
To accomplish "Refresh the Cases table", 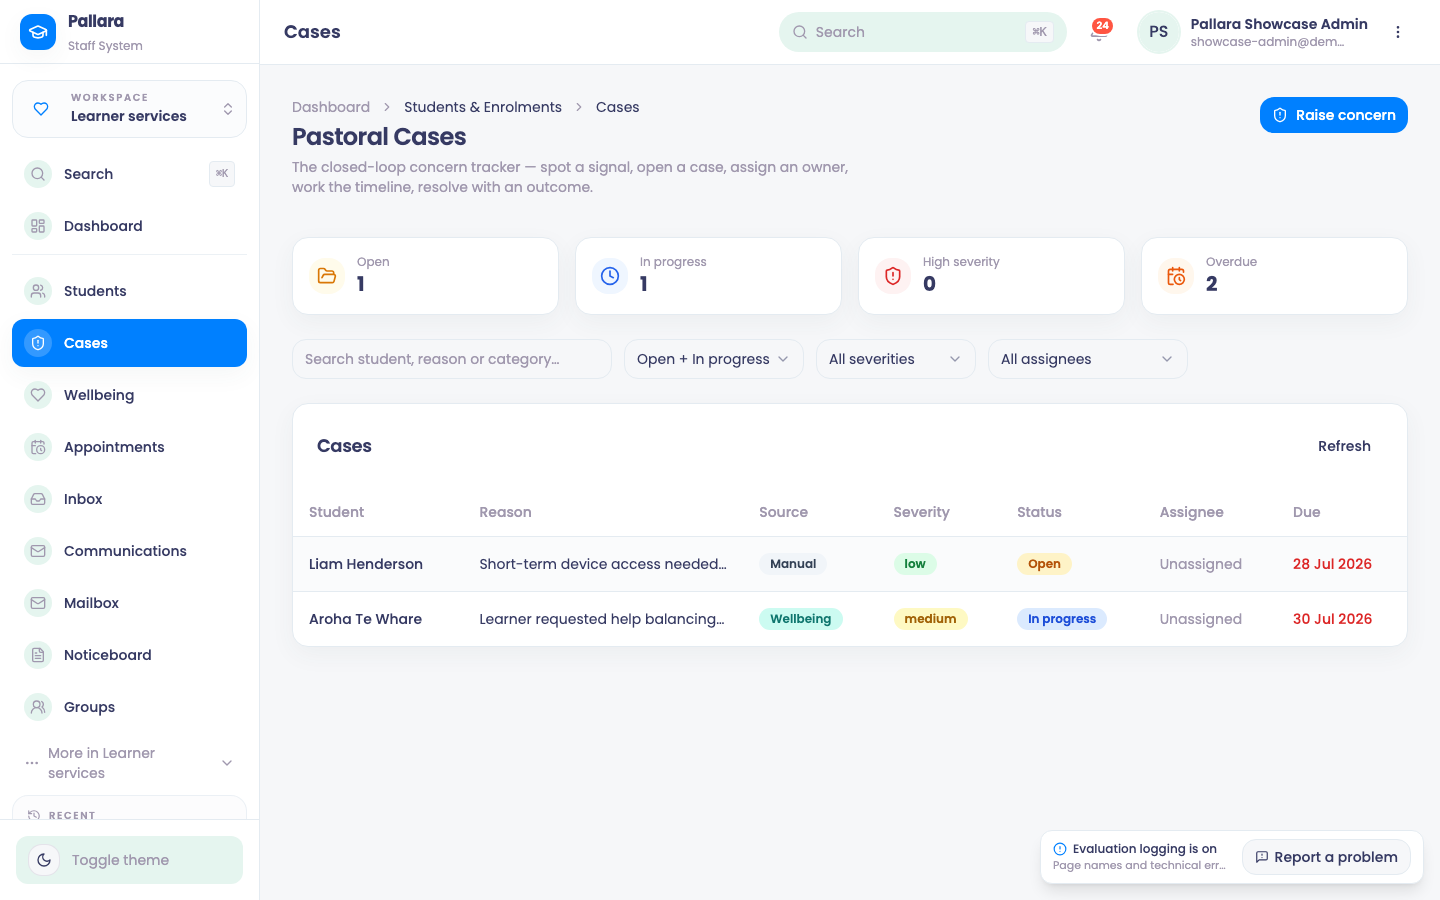I will click(1344, 446).
